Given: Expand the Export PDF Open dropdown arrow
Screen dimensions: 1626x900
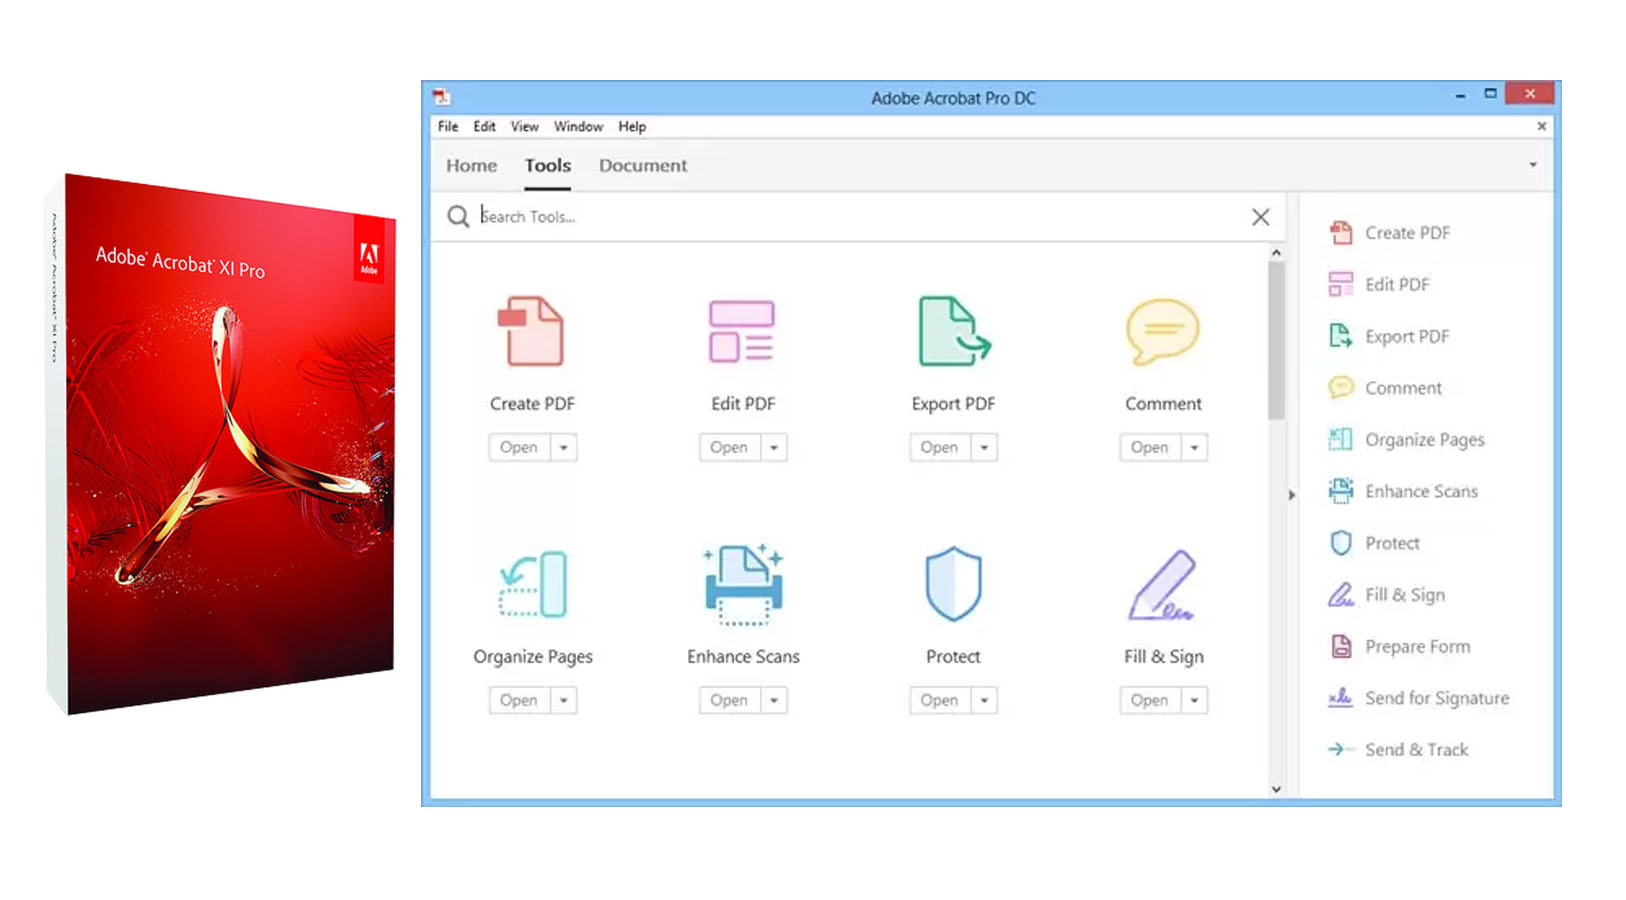Looking at the screenshot, I should tap(984, 447).
